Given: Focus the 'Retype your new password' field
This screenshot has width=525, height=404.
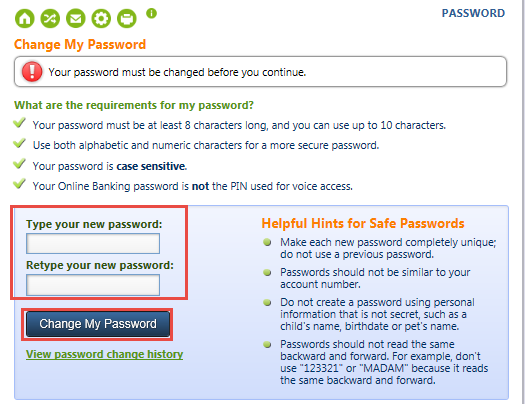Looking at the screenshot, I should (x=93, y=285).
